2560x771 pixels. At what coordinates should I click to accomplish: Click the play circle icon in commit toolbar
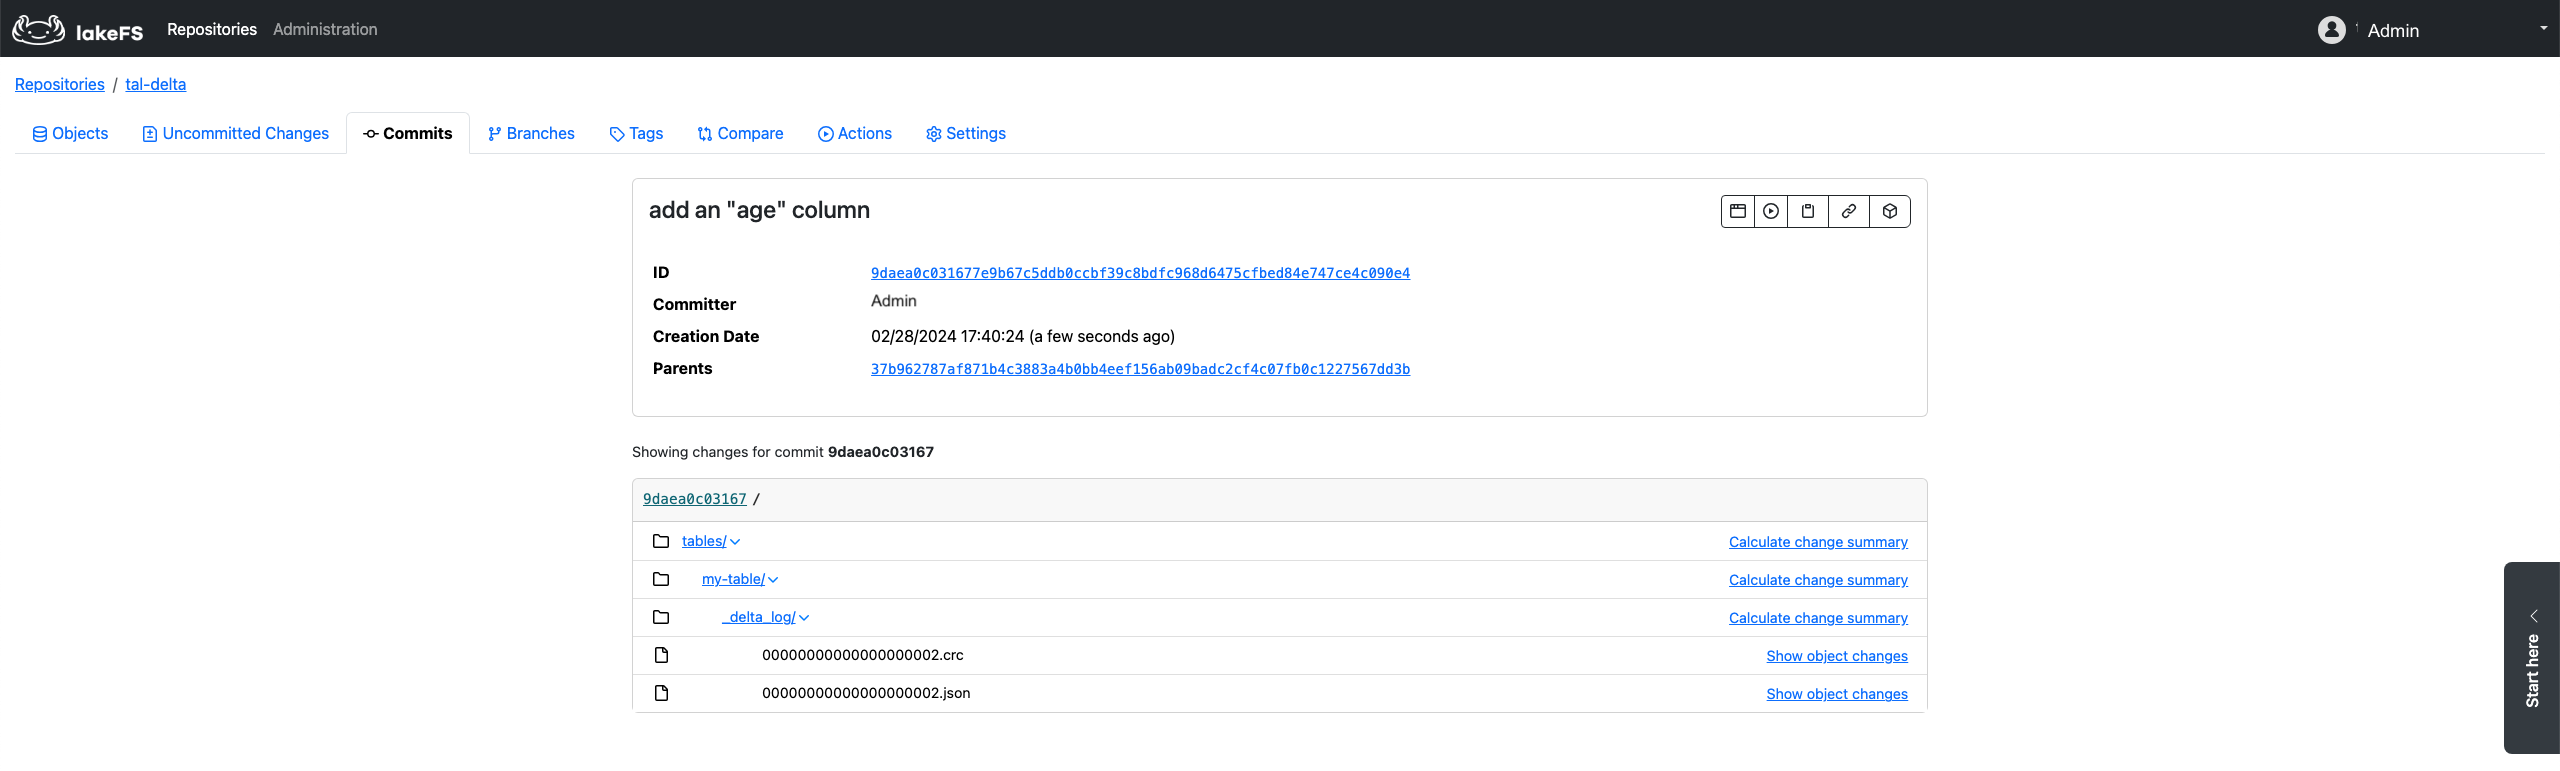tap(1771, 211)
